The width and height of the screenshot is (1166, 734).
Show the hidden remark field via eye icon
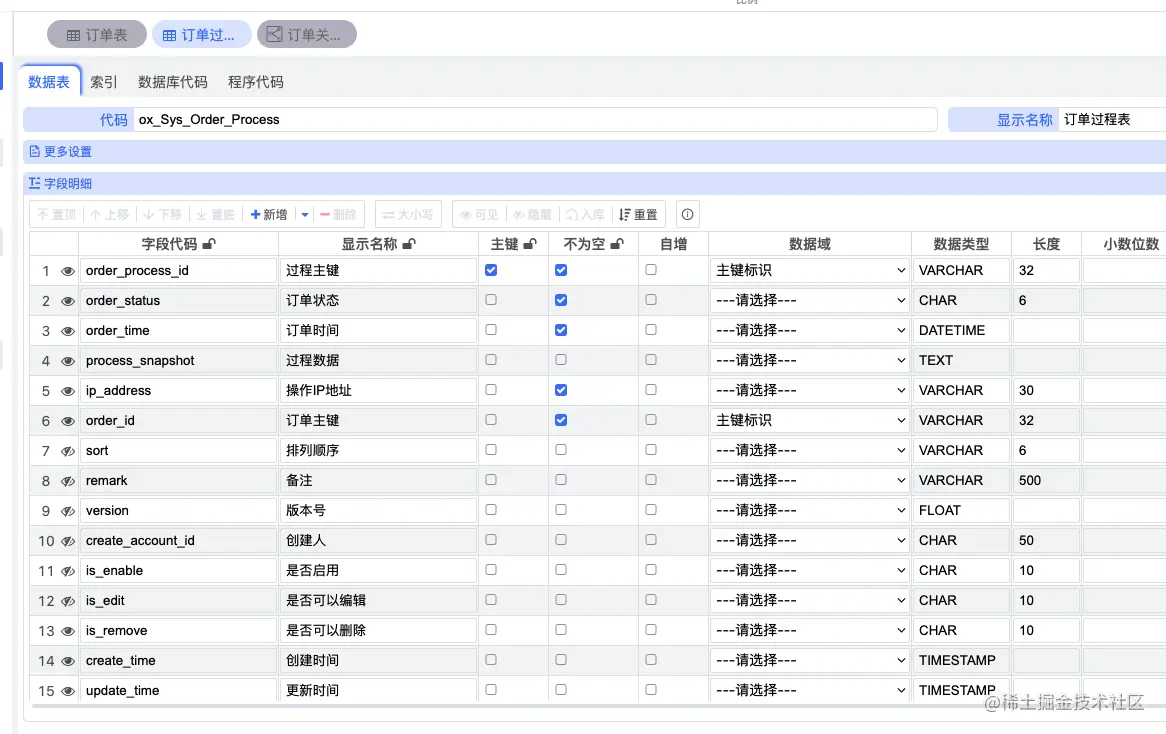tap(68, 480)
